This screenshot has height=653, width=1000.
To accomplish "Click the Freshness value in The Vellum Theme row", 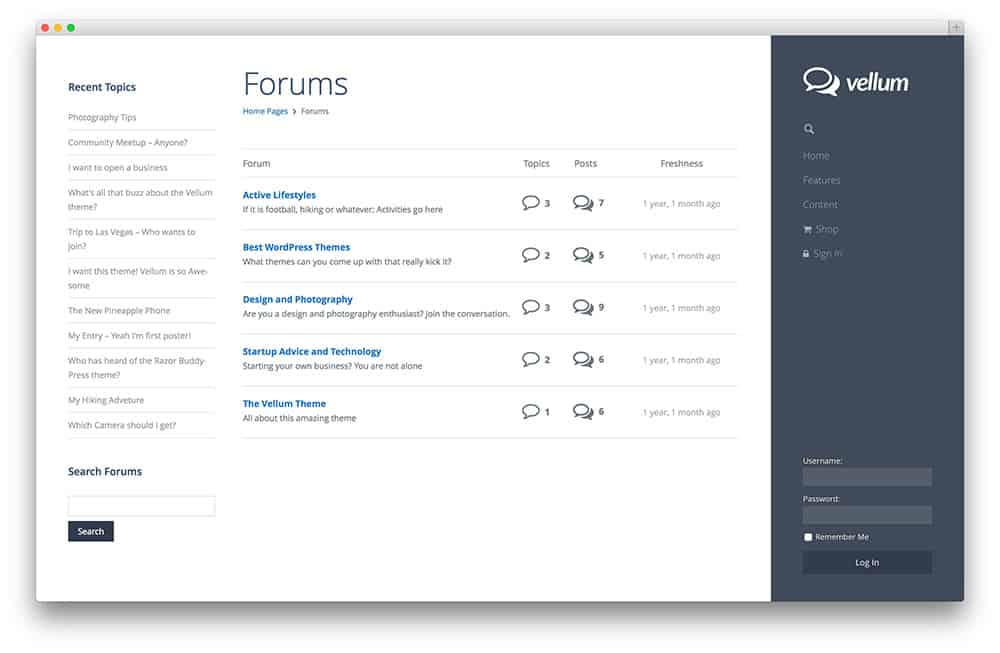I will pyautogui.click(x=681, y=413).
